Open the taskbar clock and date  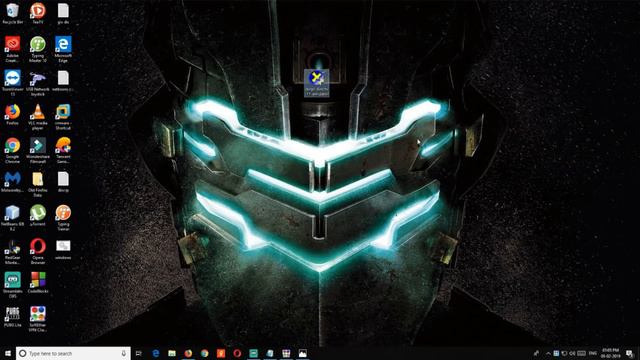(611, 353)
